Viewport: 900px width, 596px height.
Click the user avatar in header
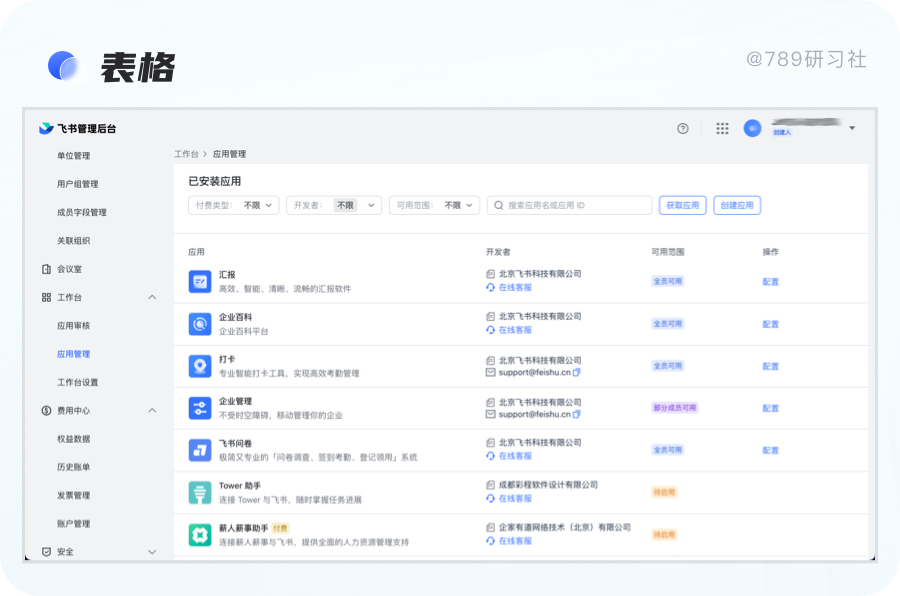click(x=752, y=129)
